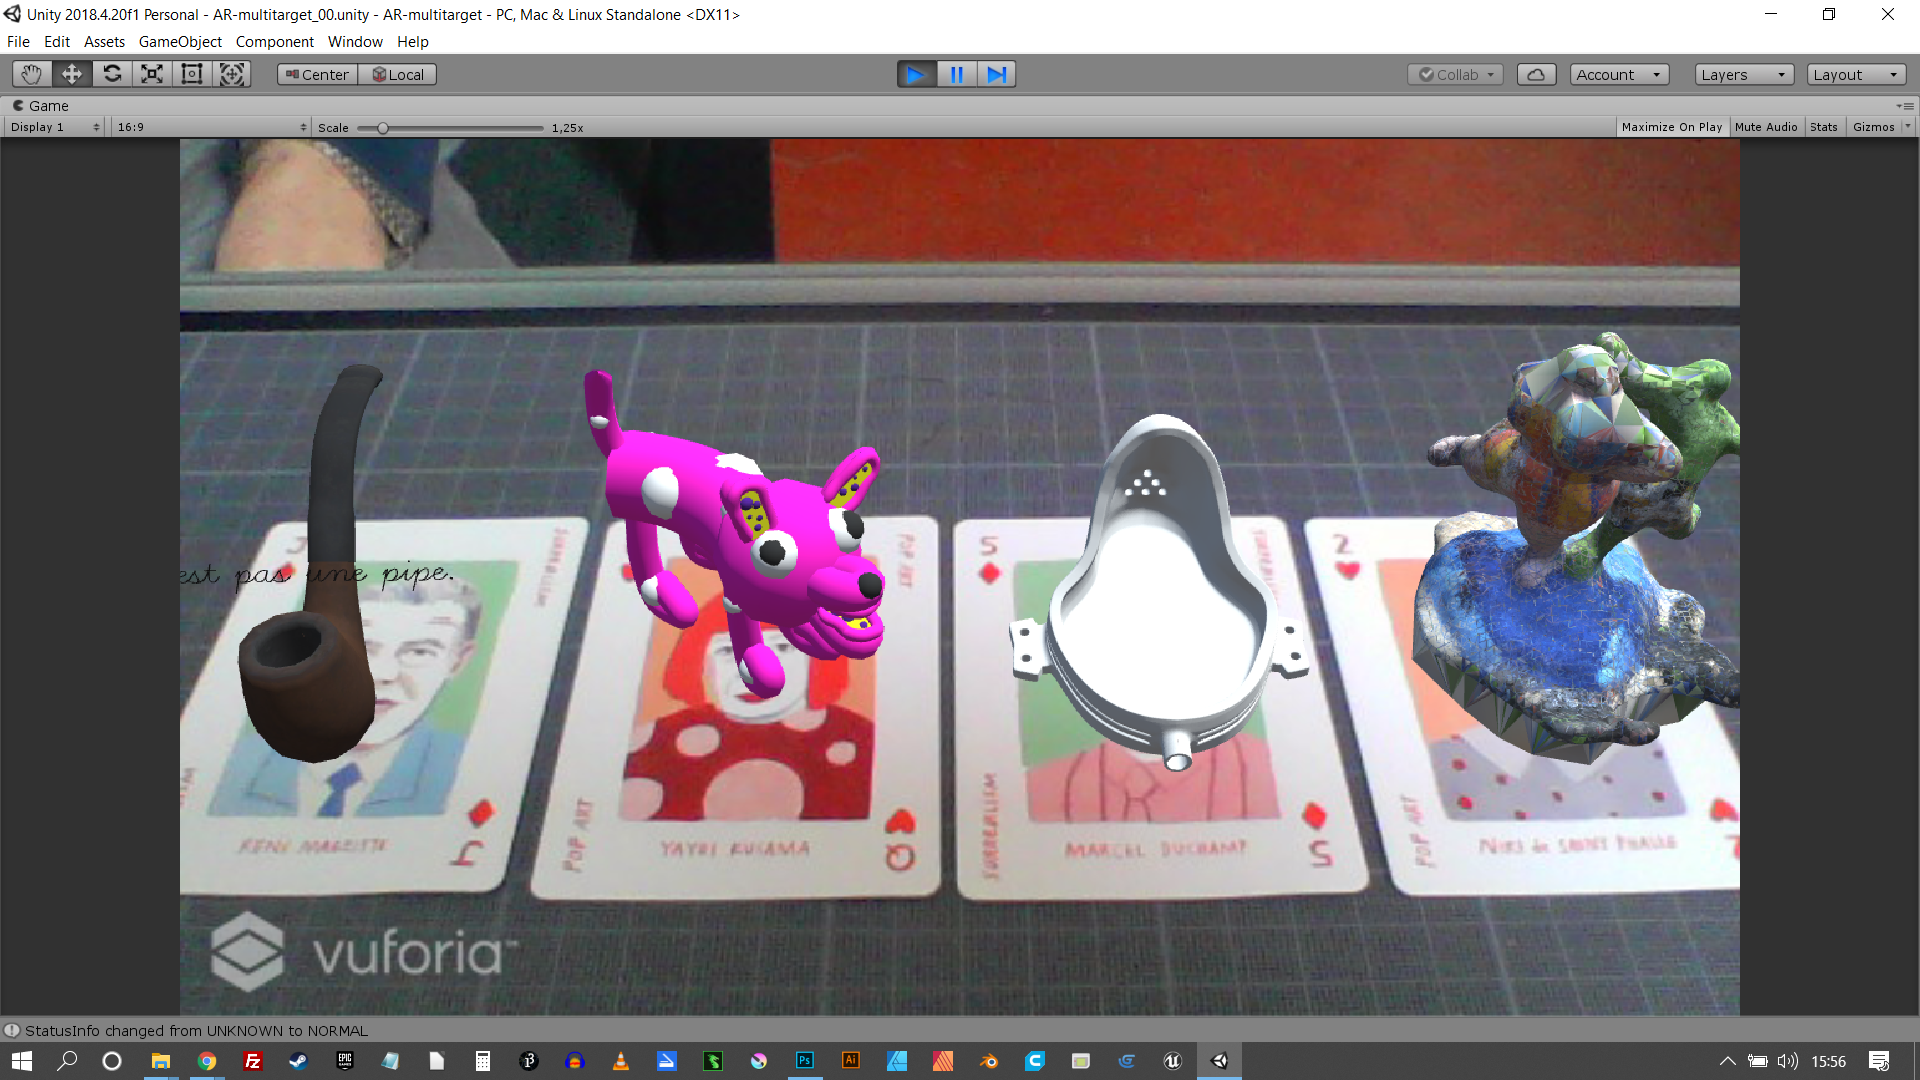Toggle the Stats overlay
This screenshot has width=1920, height=1080.
pyautogui.click(x=1823, y=127)
